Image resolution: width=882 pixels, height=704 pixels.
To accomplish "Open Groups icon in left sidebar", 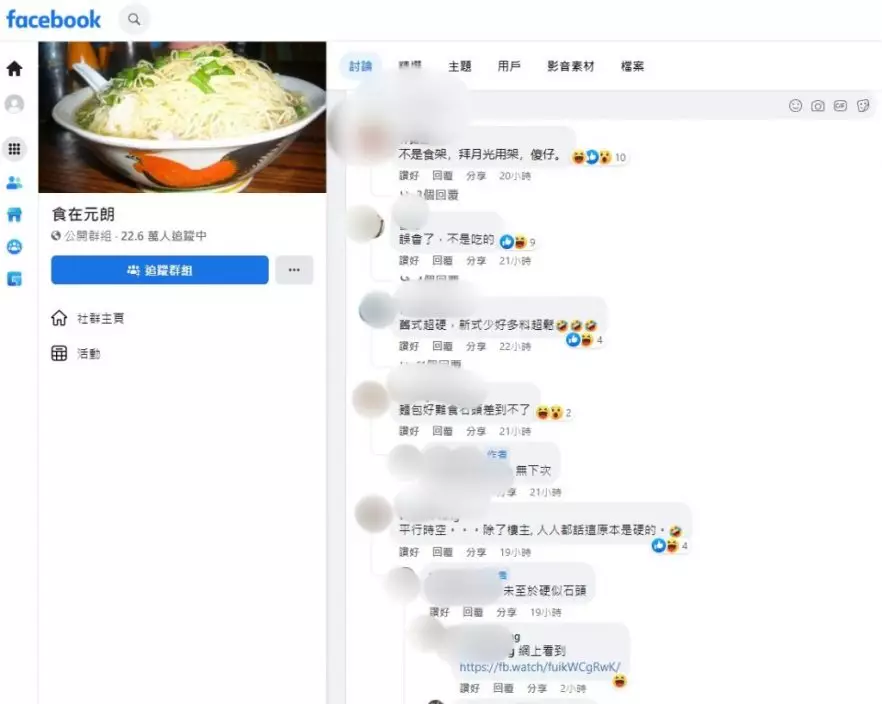I will click(x=14, y=246).
